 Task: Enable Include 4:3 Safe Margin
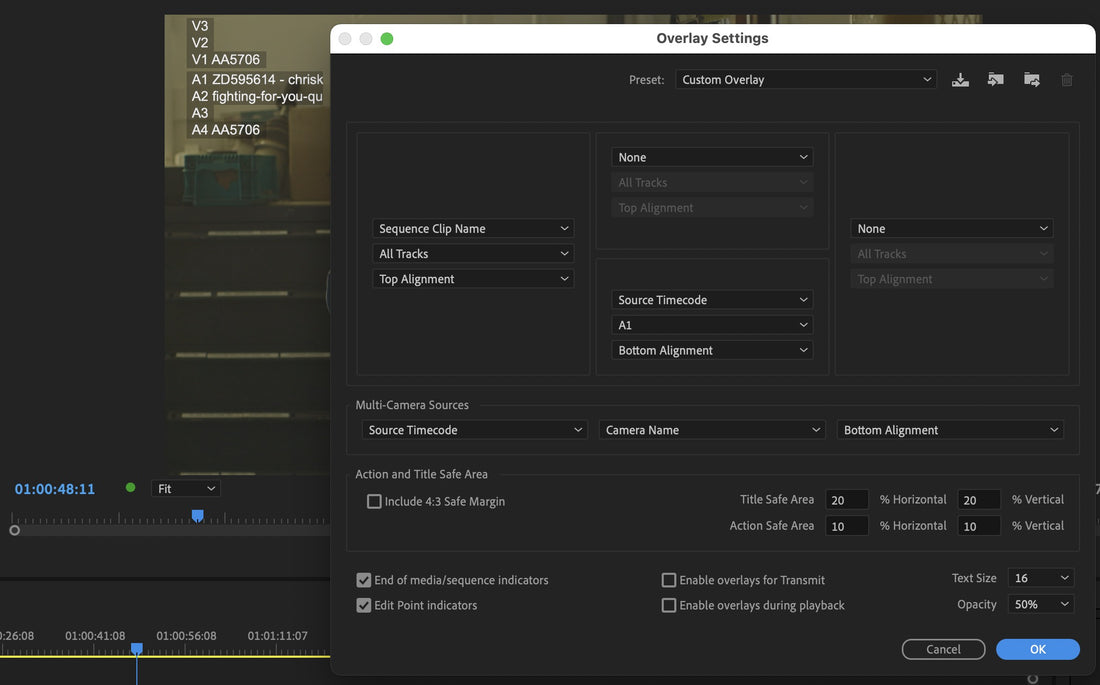coord(374,501)
